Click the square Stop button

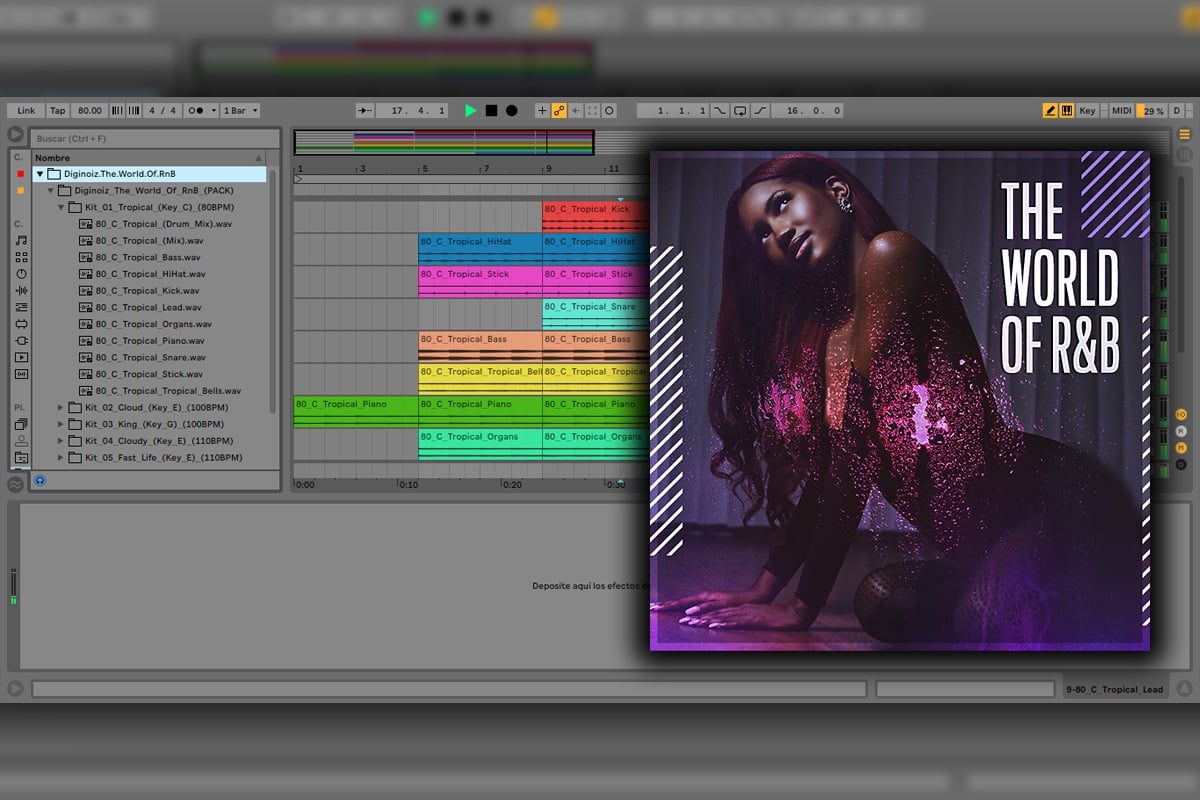(x=491, y=111)
